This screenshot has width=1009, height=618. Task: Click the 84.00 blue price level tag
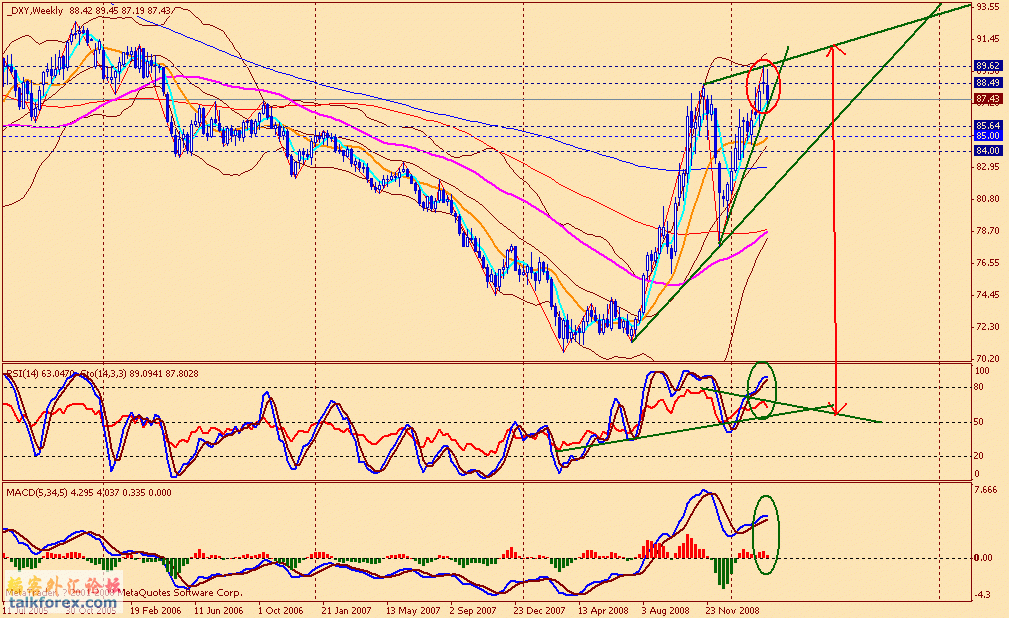pyautogui.click(x=988, y=151)
